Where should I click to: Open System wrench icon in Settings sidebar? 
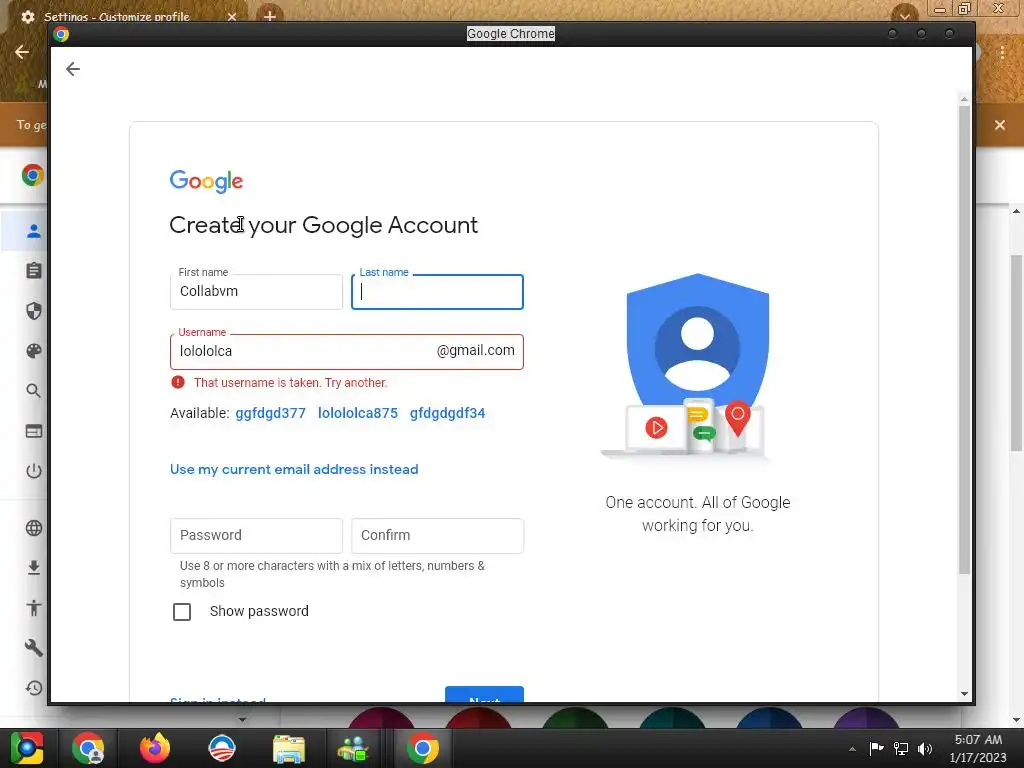pos(34,648)
